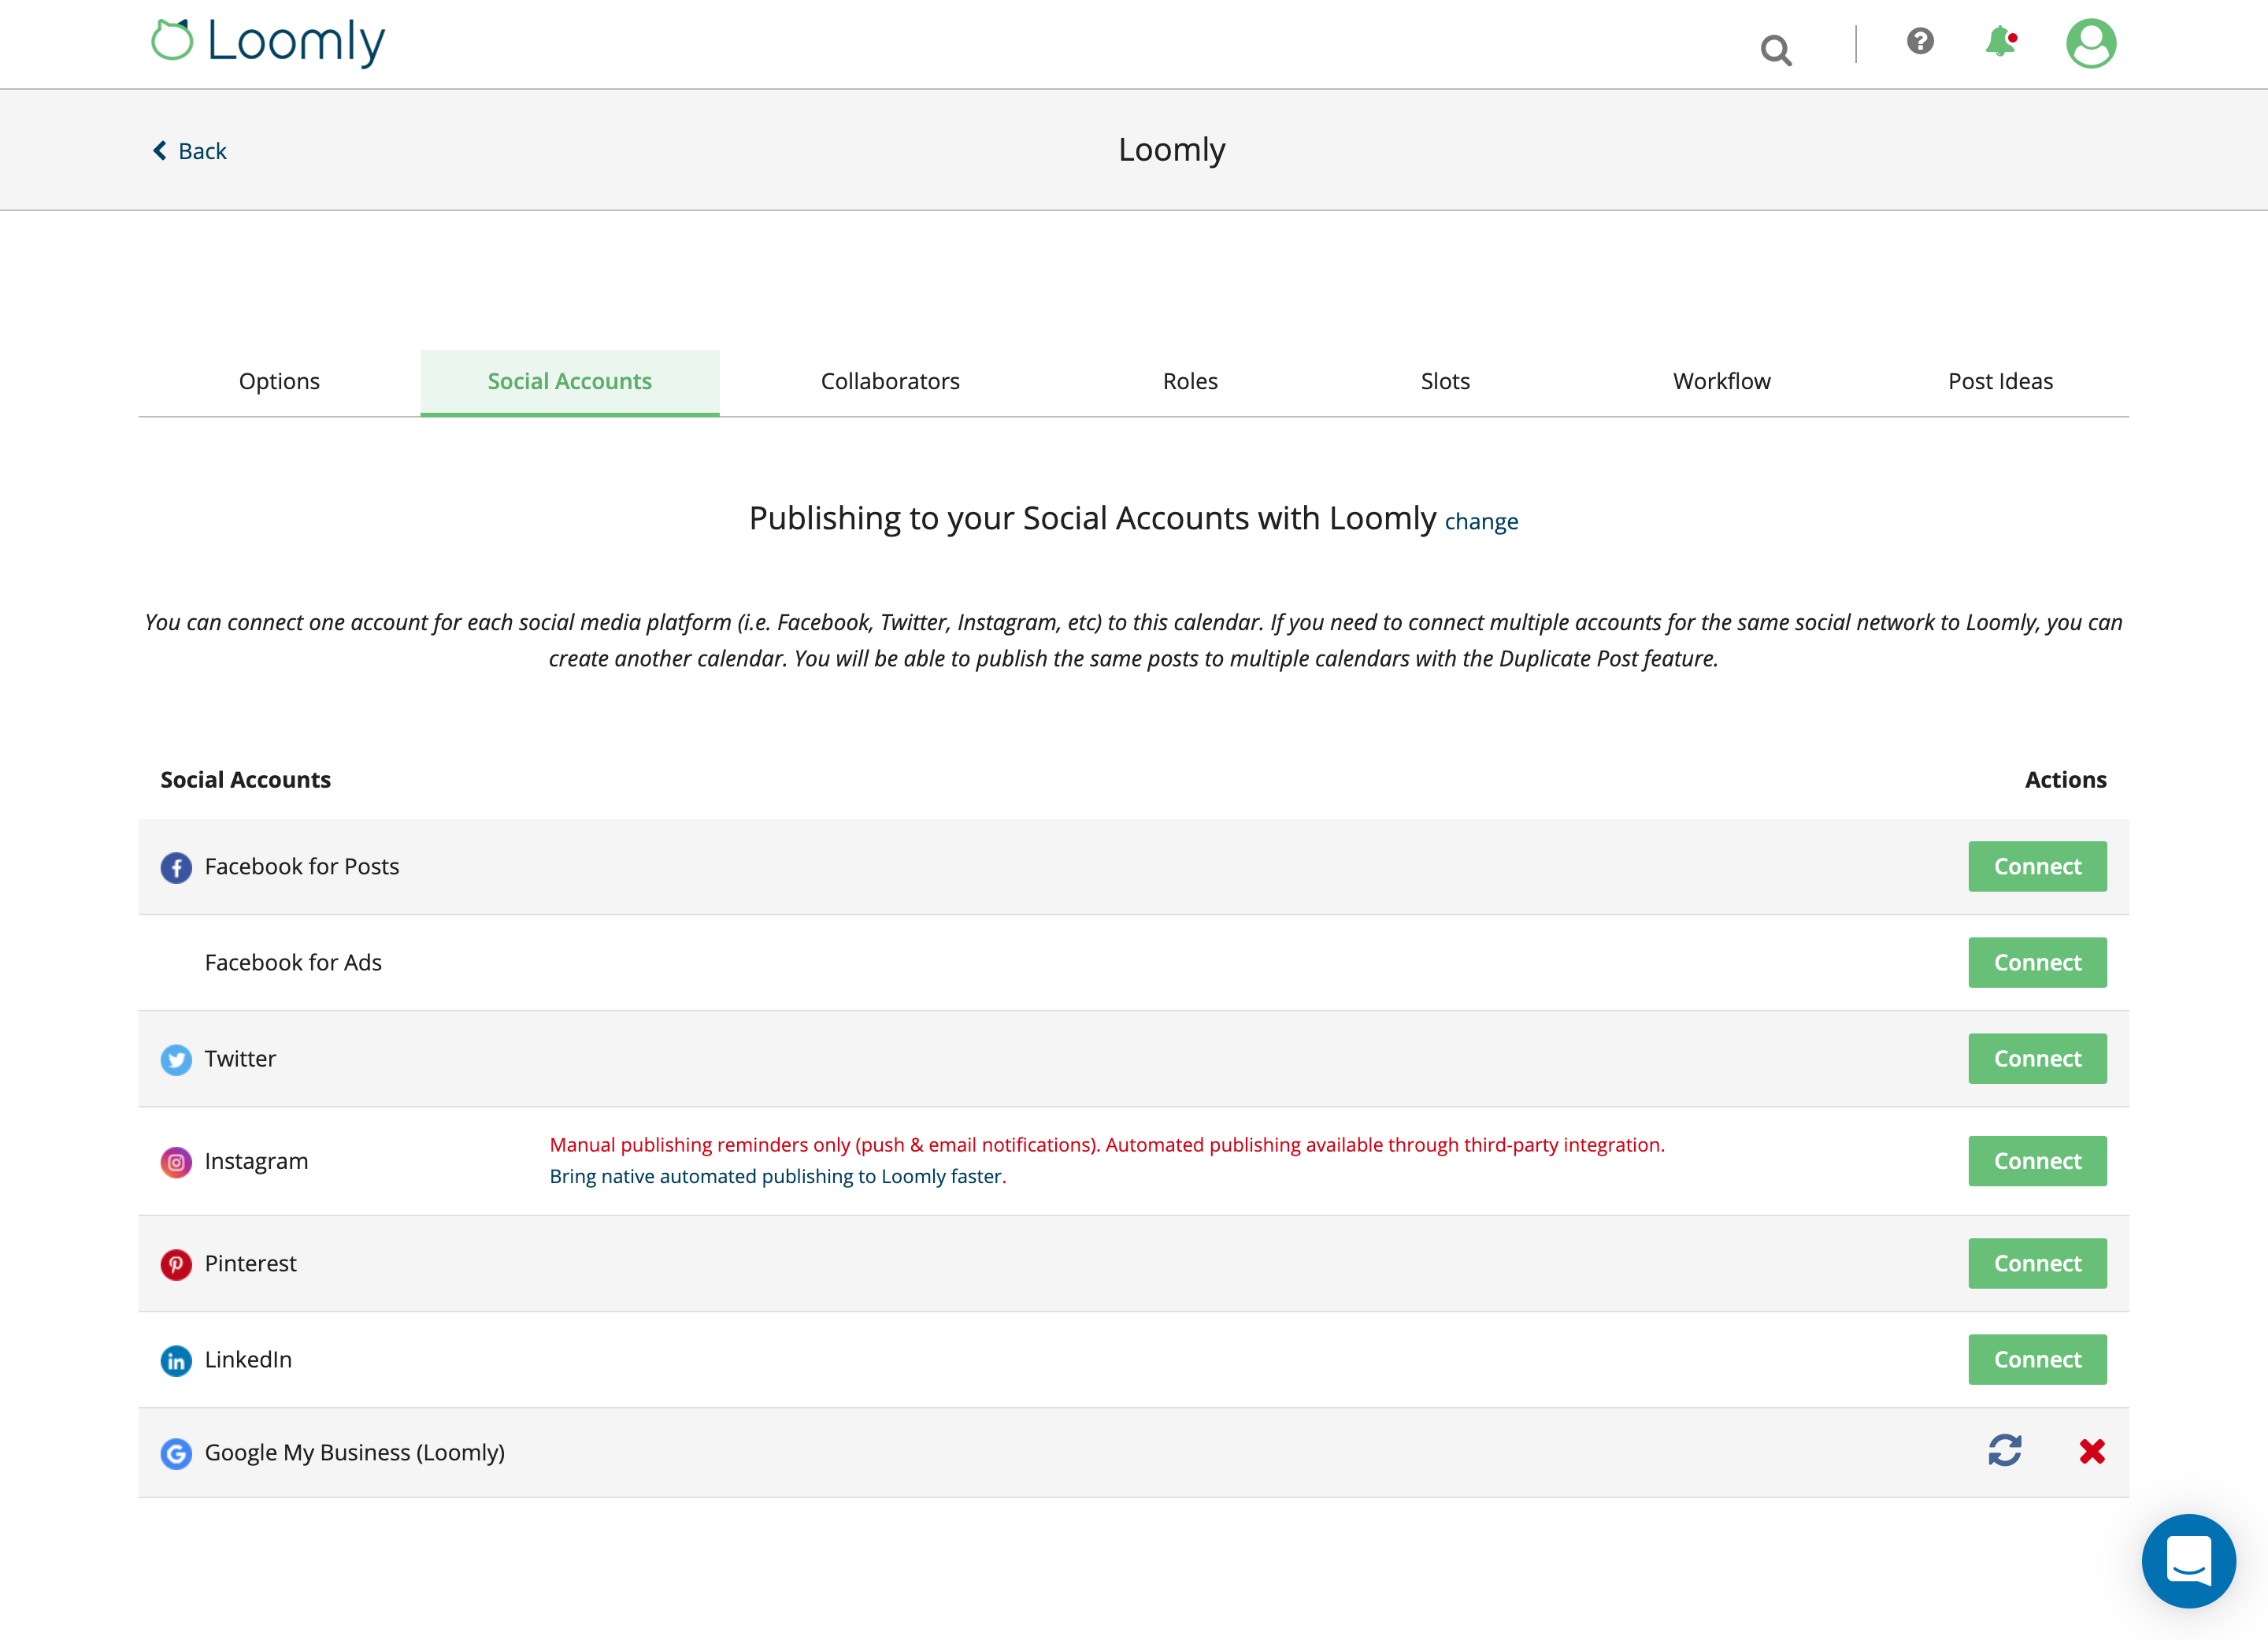The width and height of the screenshot is (2268, 1640).
Task: Select the Roles tab
Action: click(1190, 381)
